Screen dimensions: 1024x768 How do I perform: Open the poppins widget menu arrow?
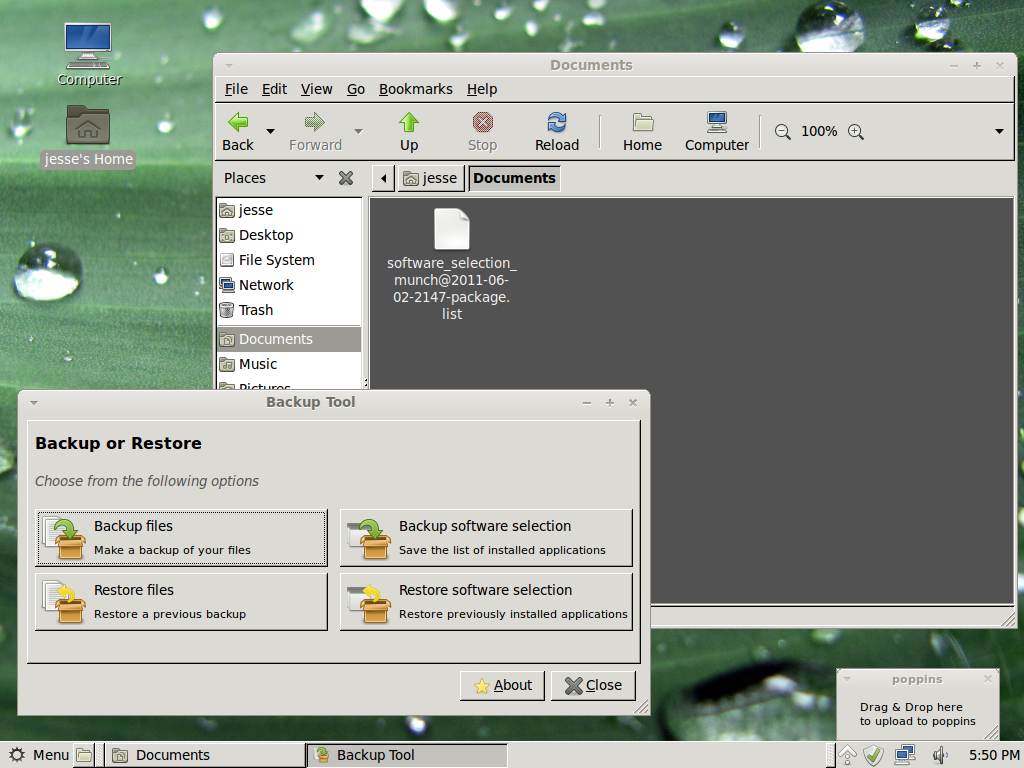[847, 679]
